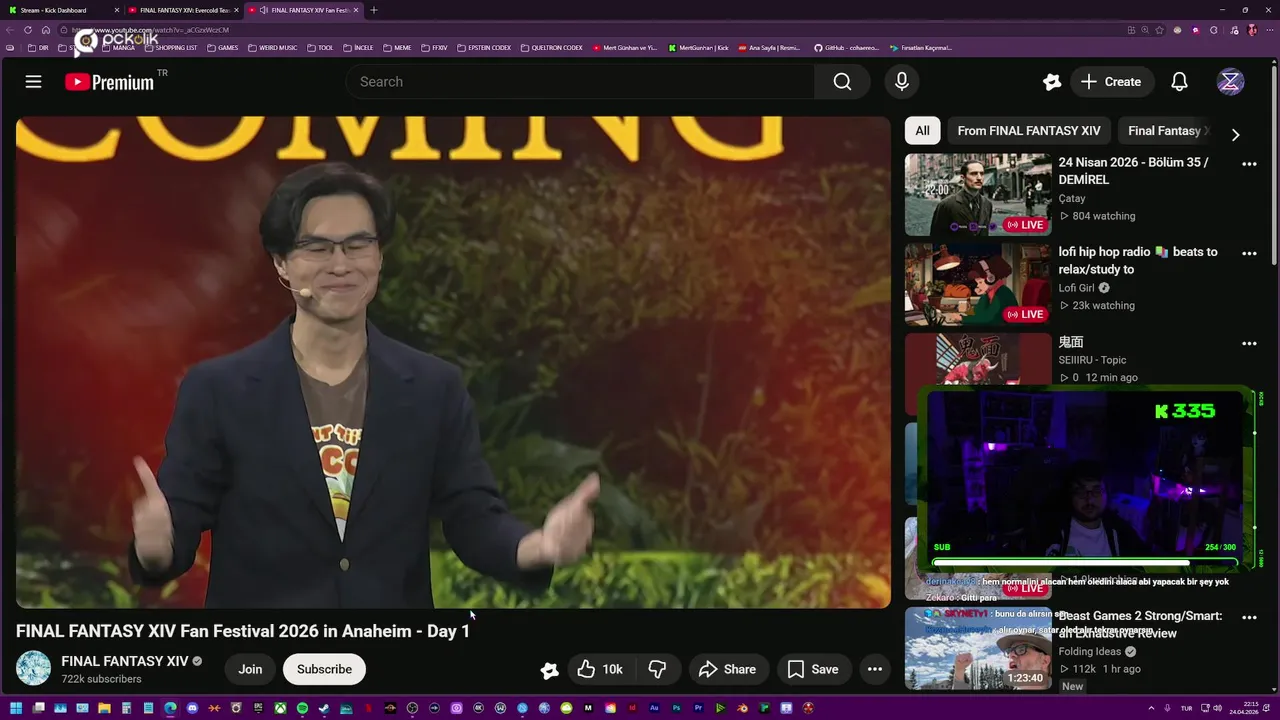Open Epic Games Launcher in taskbar
Screen dimensions: 1280x720
click(258, 708)
